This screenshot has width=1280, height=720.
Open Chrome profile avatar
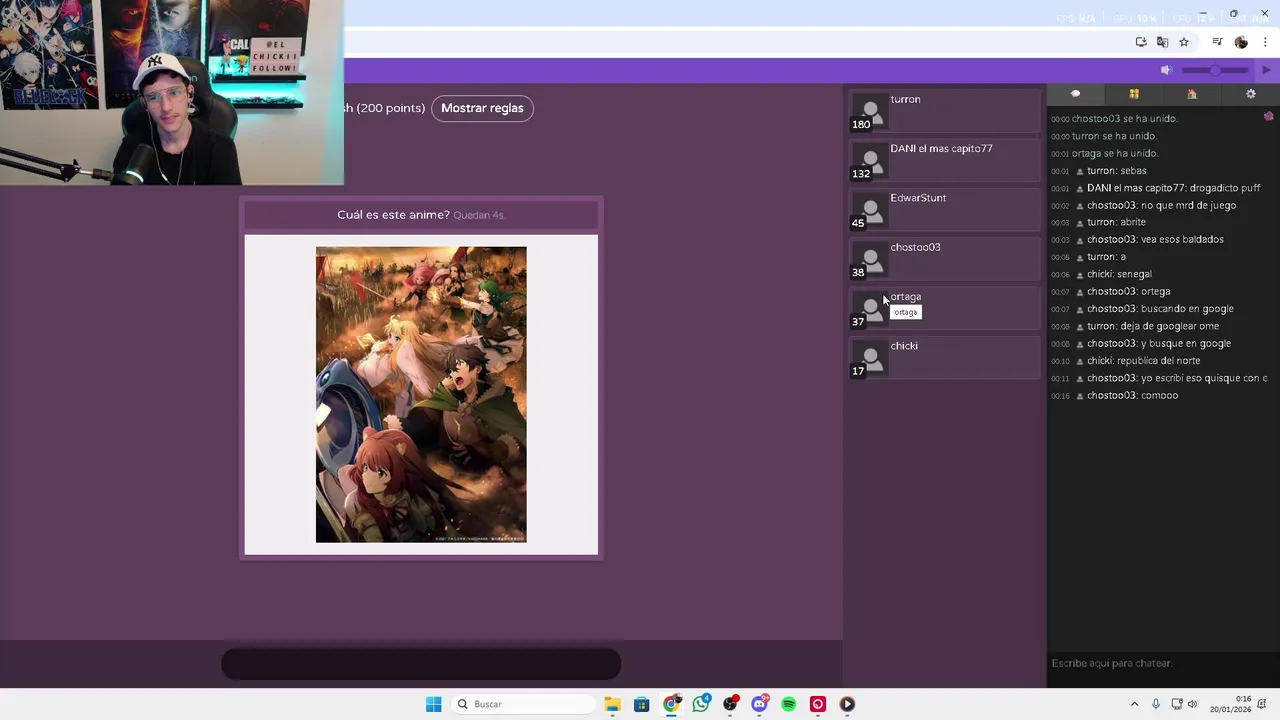pyautogui.click(x=1241, y=42)
